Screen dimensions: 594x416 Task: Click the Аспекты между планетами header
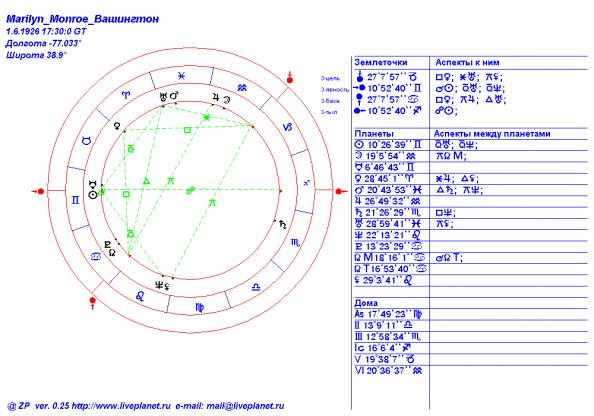point(492,133)
